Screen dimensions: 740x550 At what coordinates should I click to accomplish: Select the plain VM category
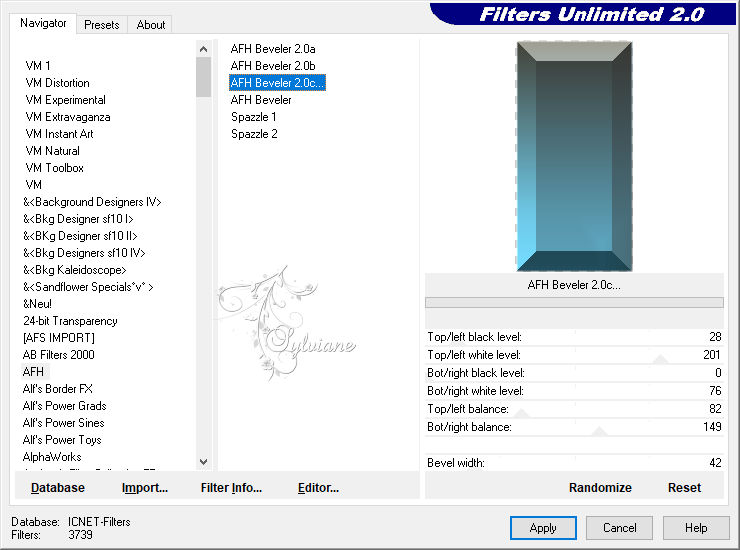coord(34,185)
